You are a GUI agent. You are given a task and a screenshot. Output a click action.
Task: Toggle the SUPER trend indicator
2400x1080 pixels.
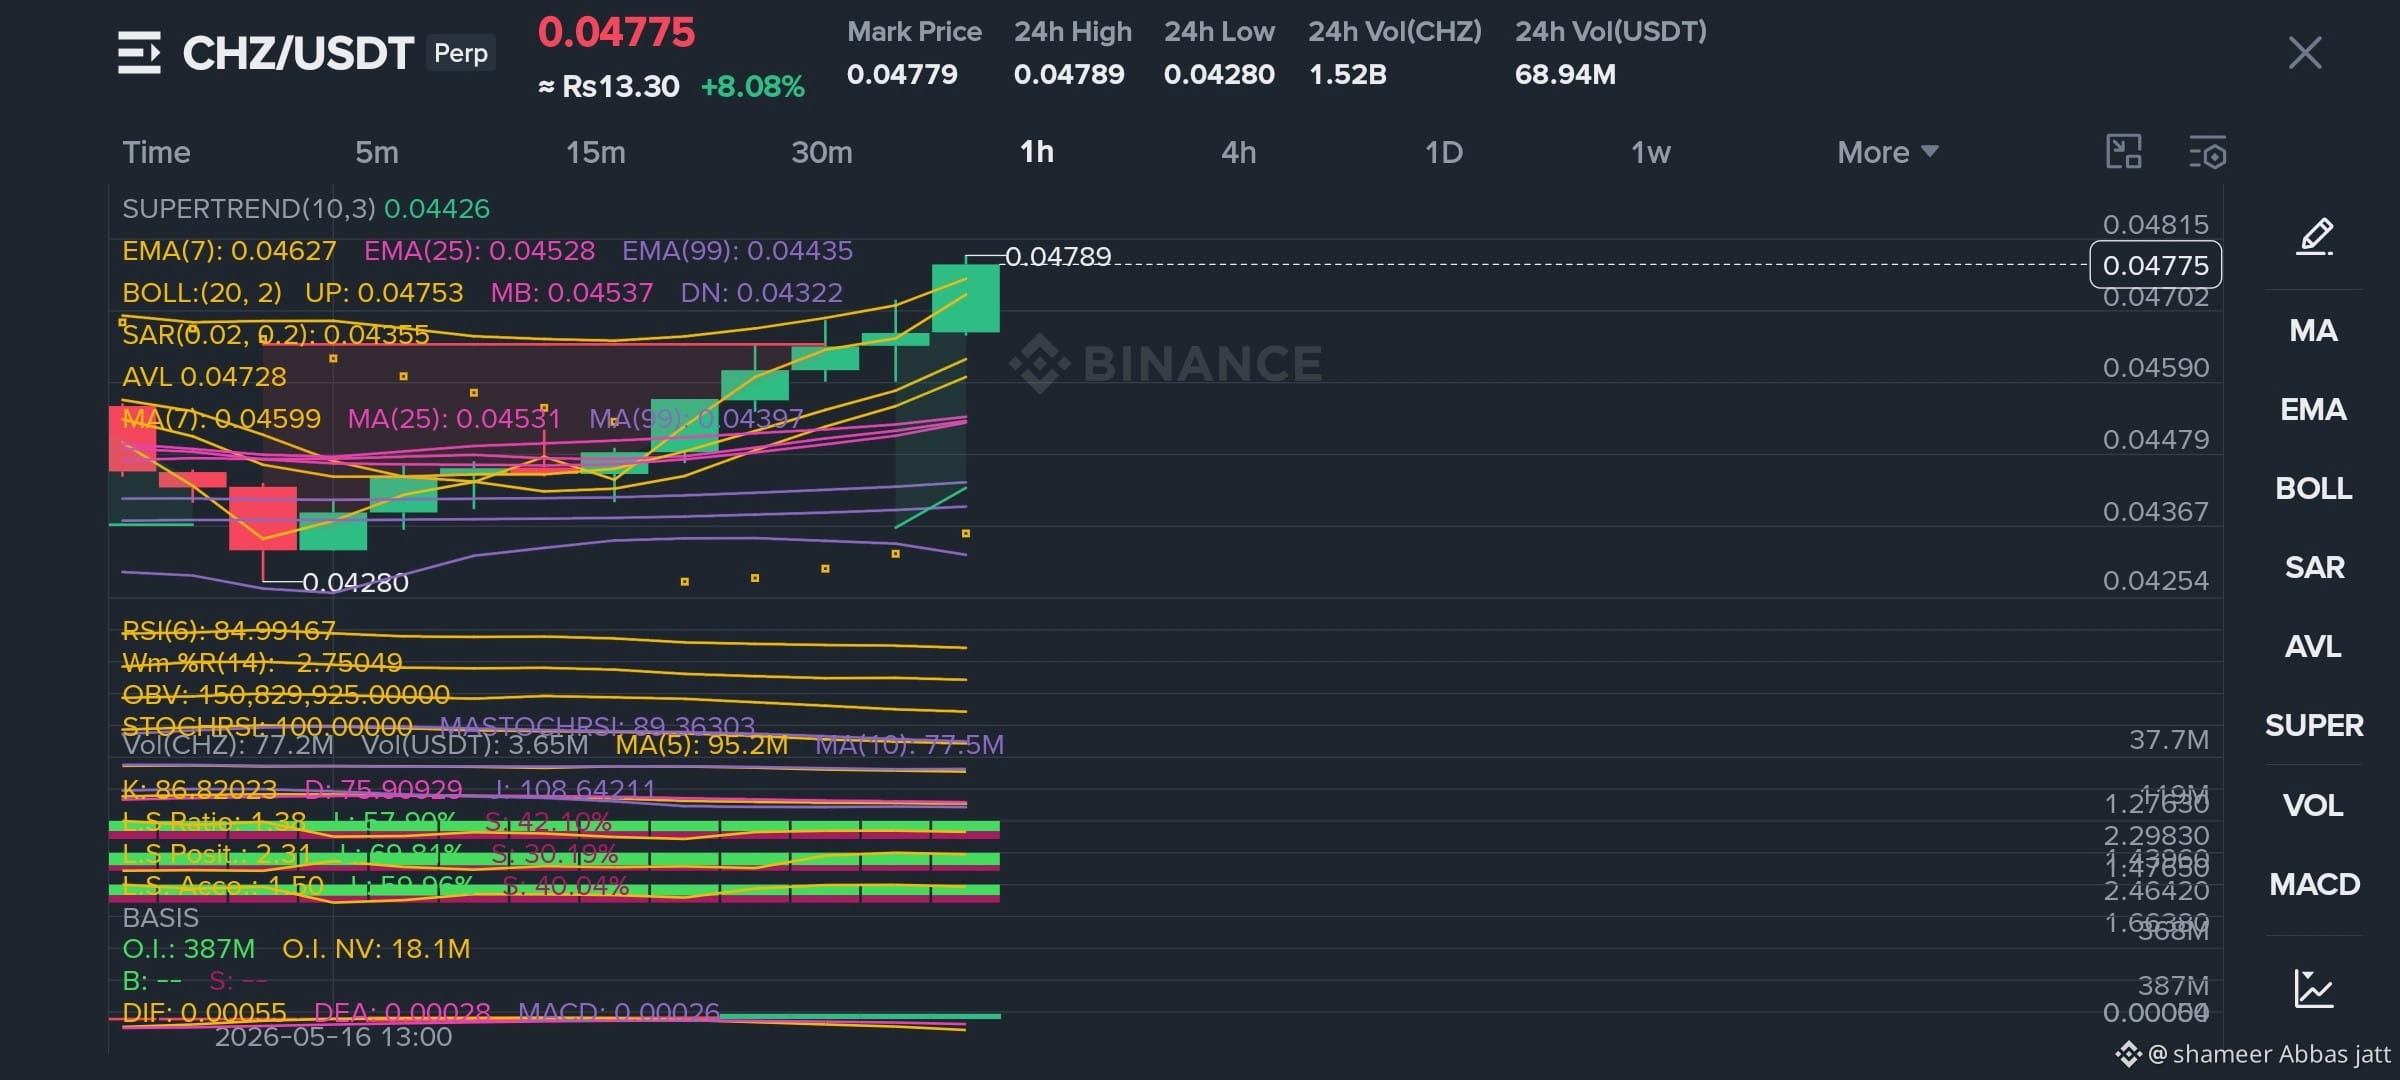2314,725
